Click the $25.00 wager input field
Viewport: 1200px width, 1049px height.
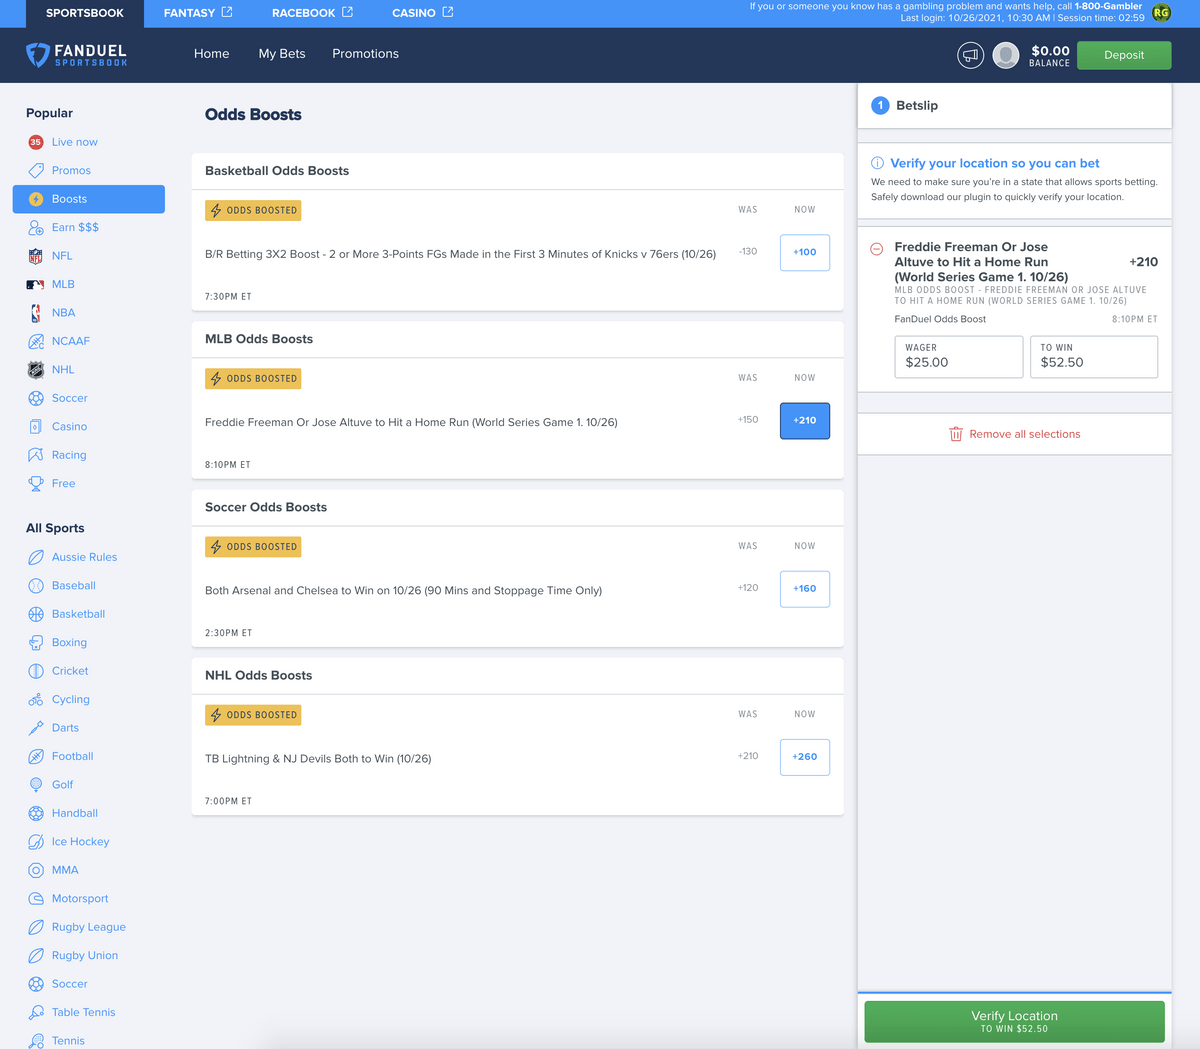(x=958, y=357)
